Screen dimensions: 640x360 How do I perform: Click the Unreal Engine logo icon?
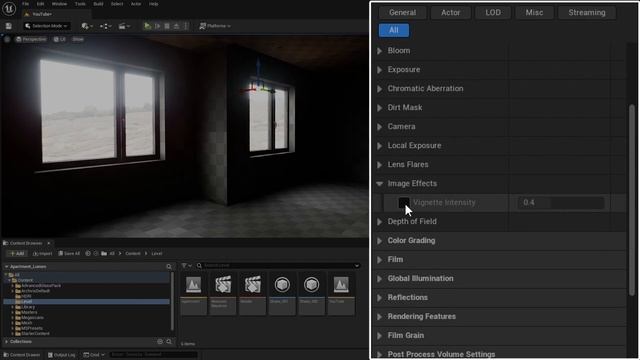(x=9, y=8)
